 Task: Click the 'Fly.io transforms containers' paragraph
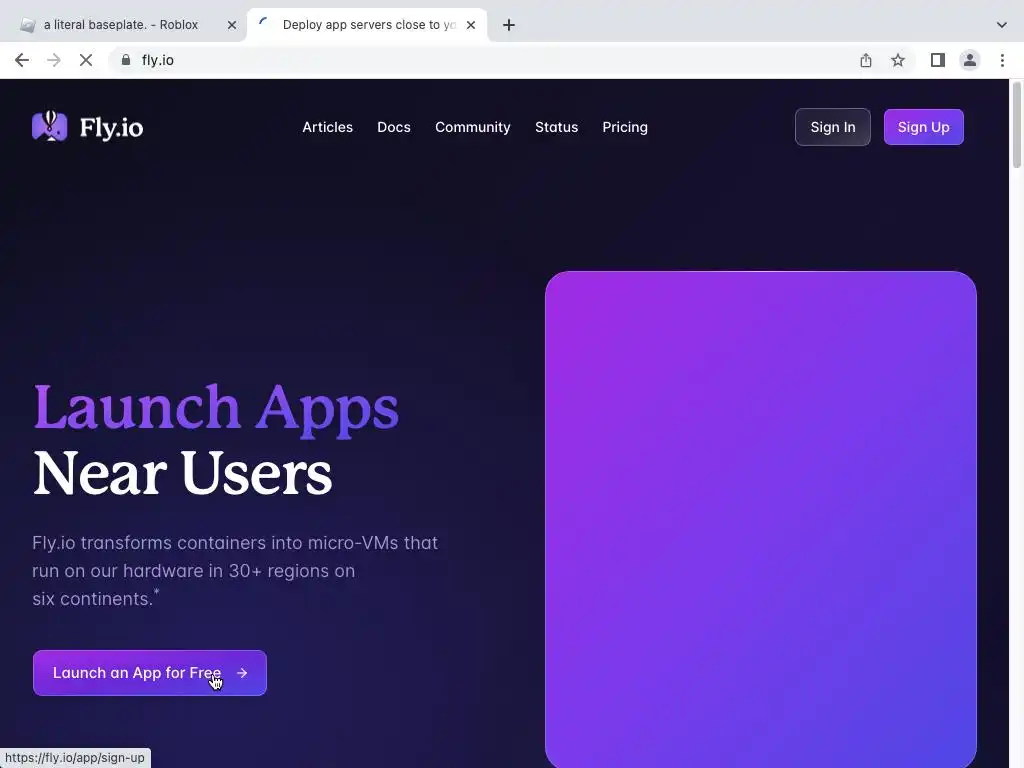(x=235, y=571)
